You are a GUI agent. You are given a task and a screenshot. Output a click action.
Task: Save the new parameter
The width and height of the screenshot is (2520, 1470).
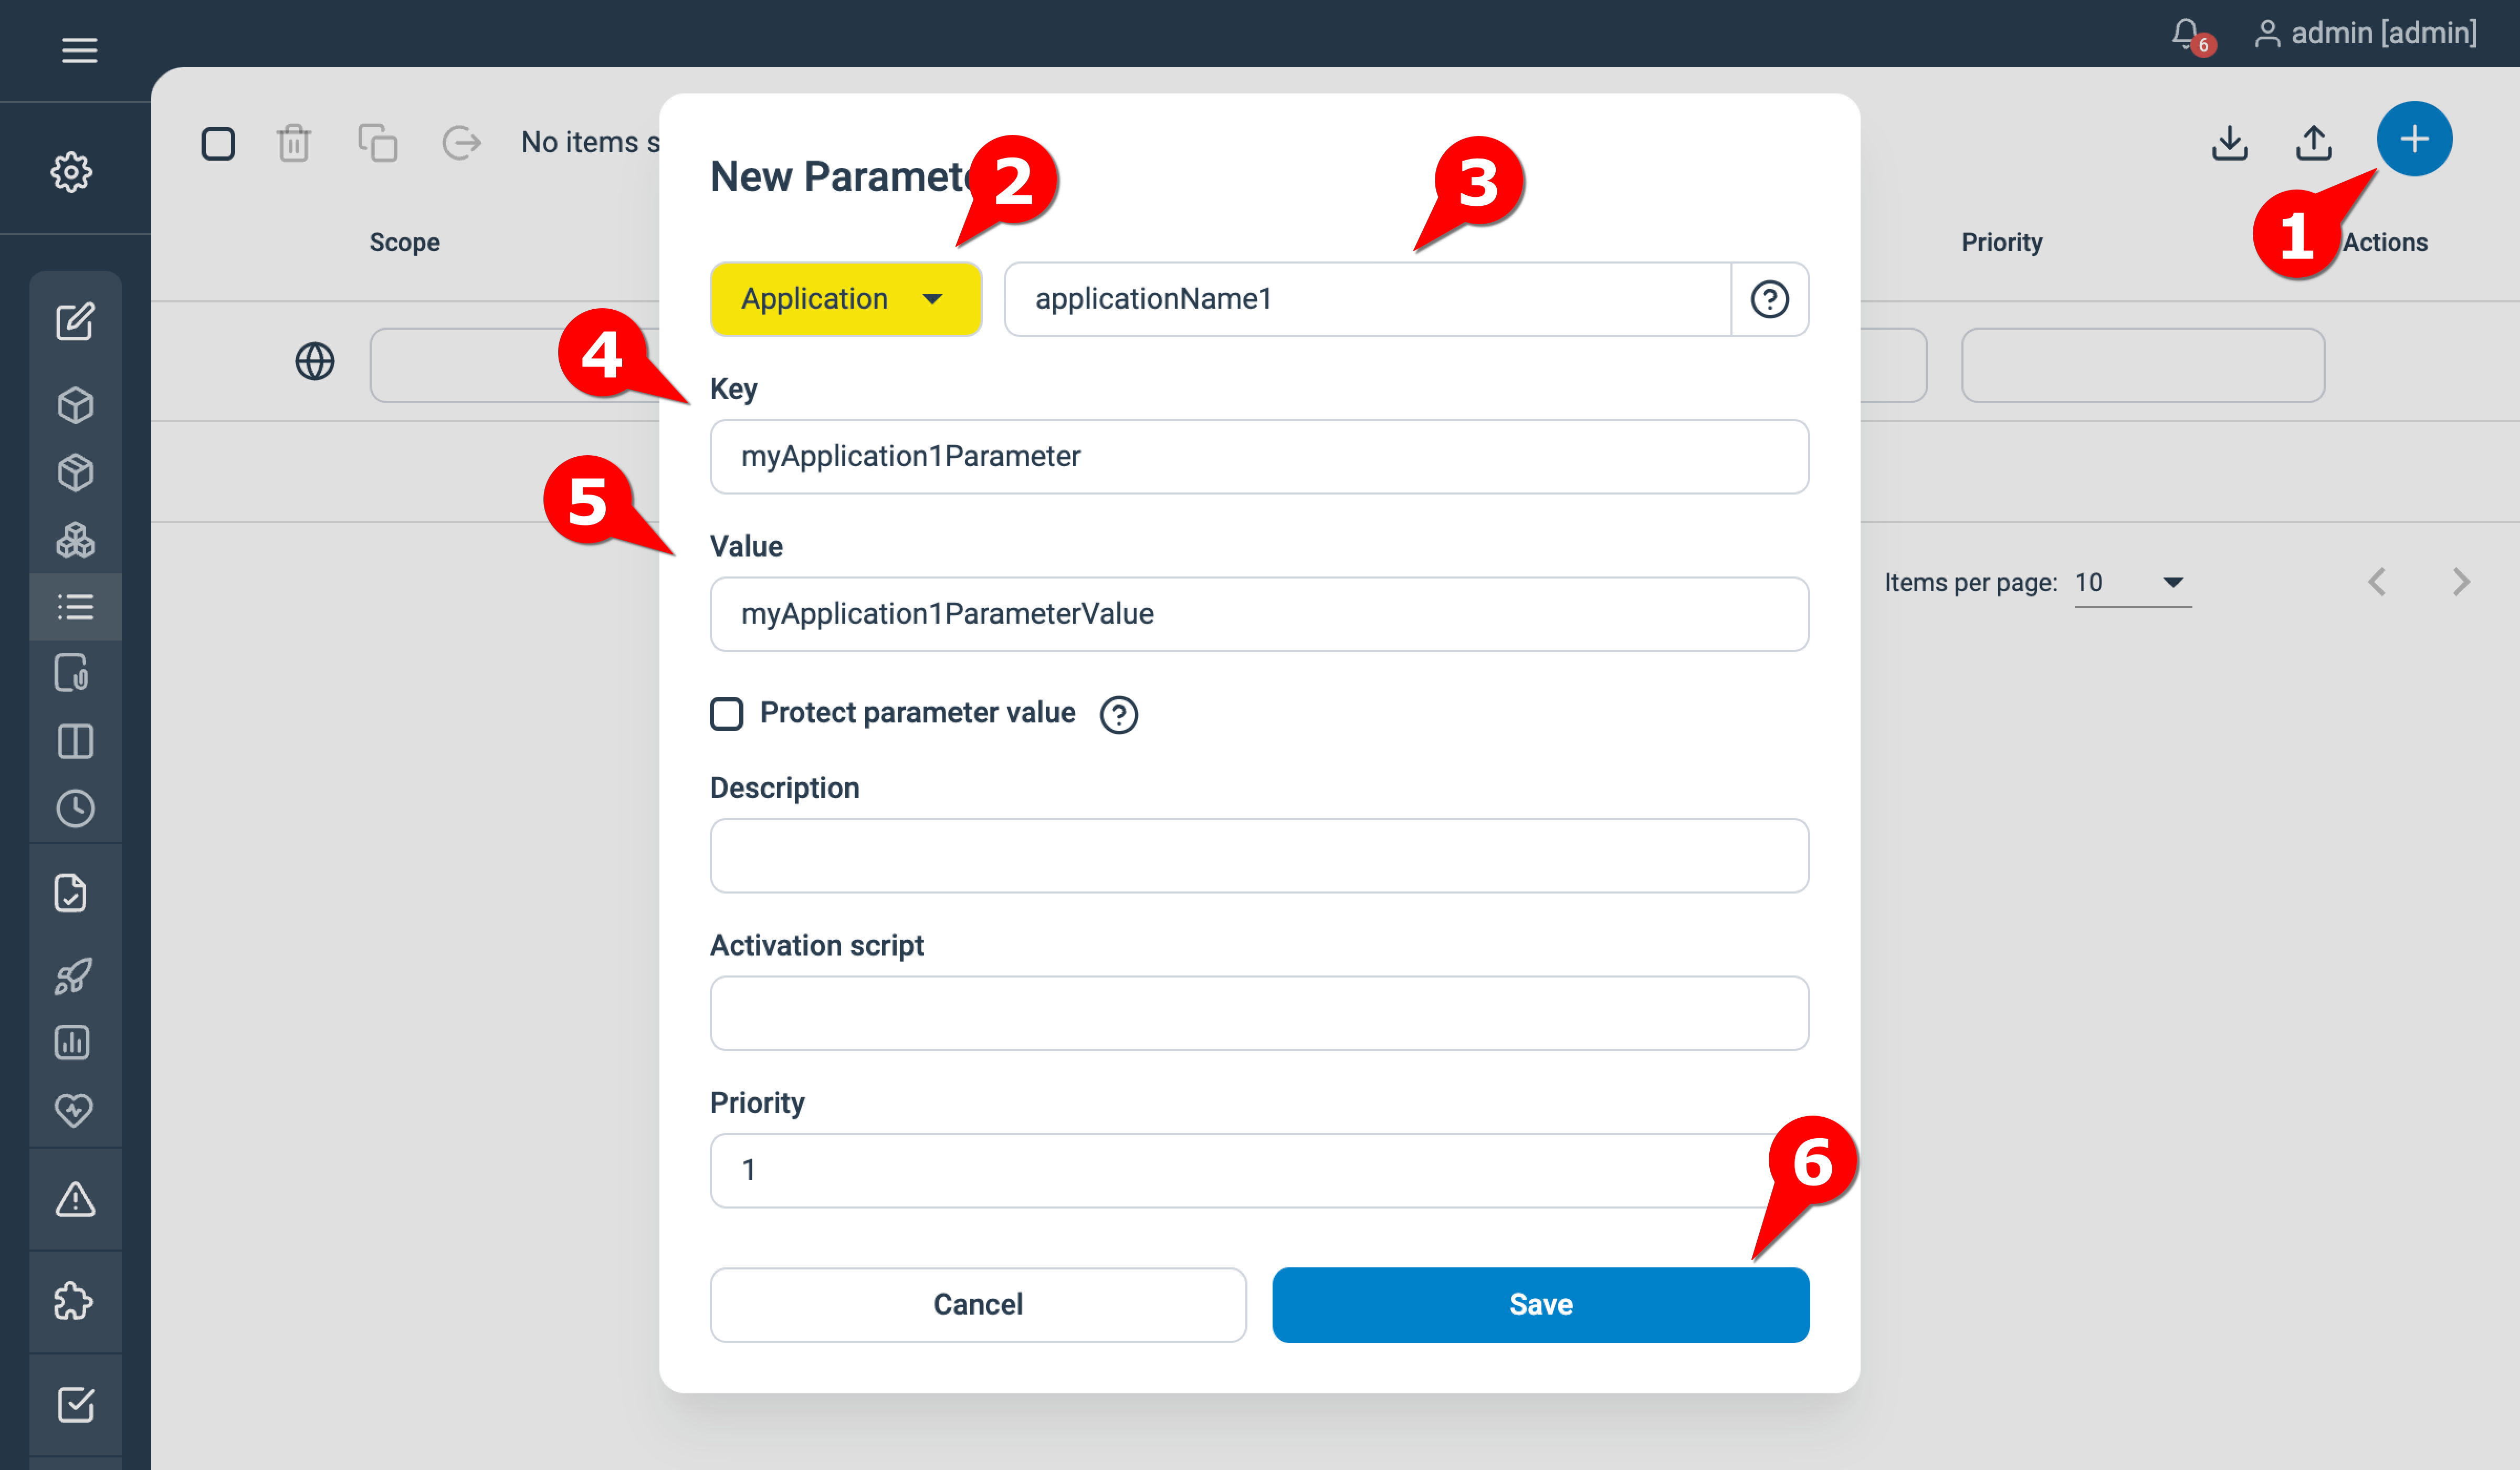click(1539, 1304)
